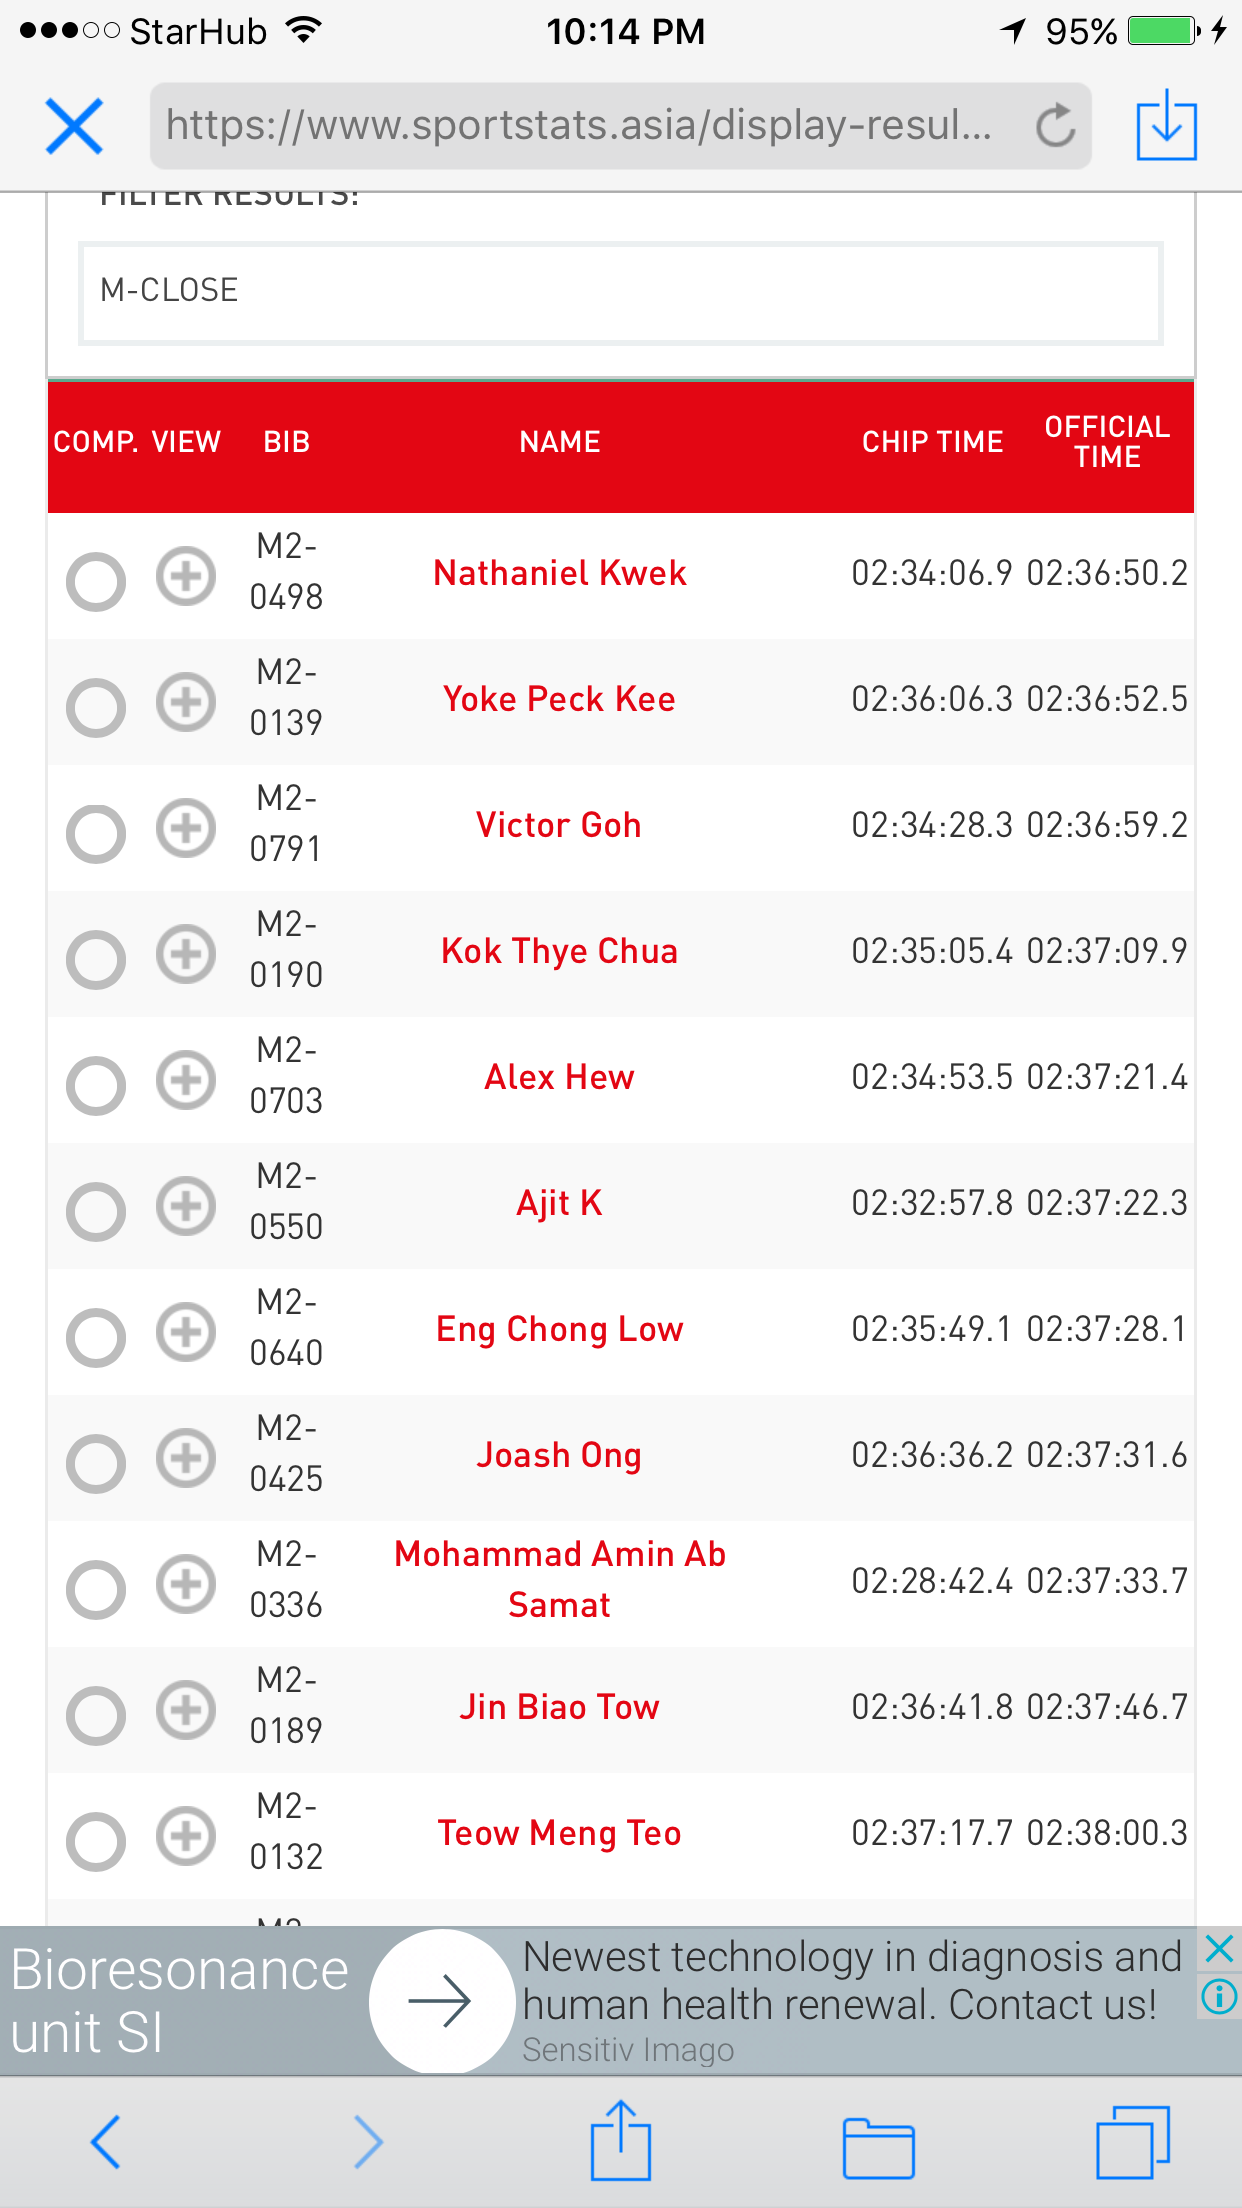Select compare radio for Ajit K

[96, 1211]
